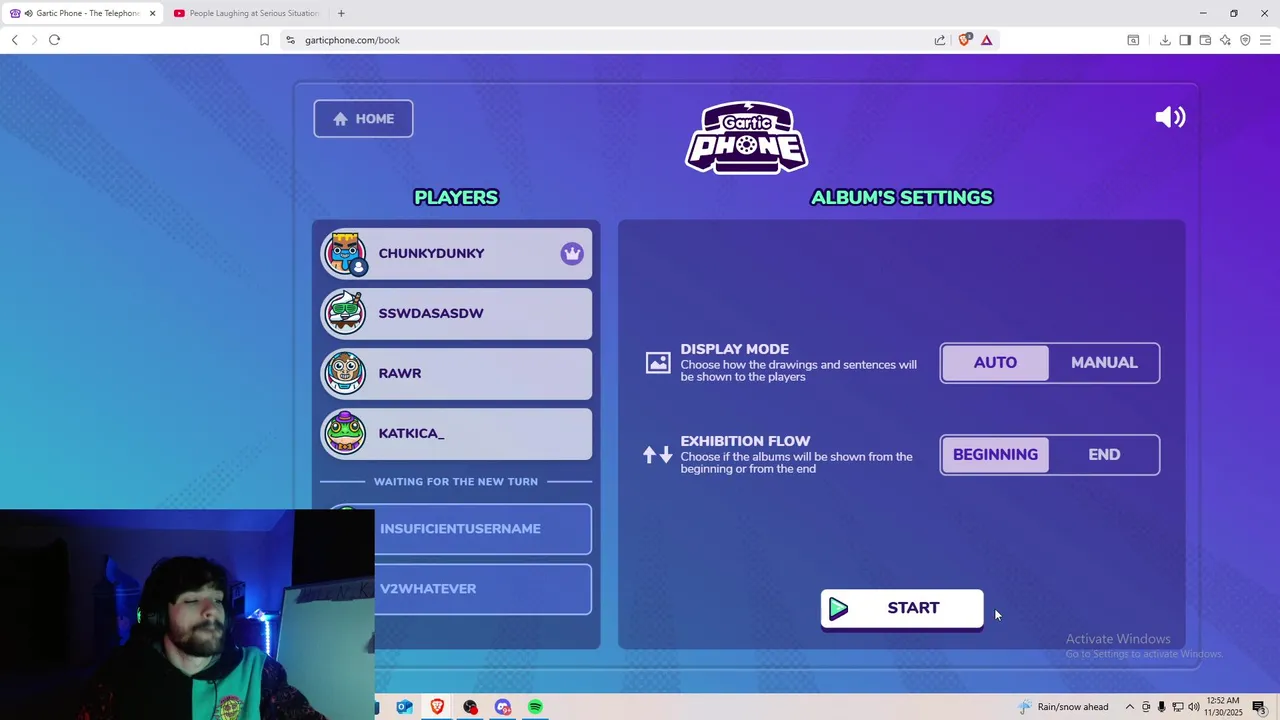This screenshot has height=720, width=1280.
Task: Open browser downloads
Action: (x=1165, y=40)
